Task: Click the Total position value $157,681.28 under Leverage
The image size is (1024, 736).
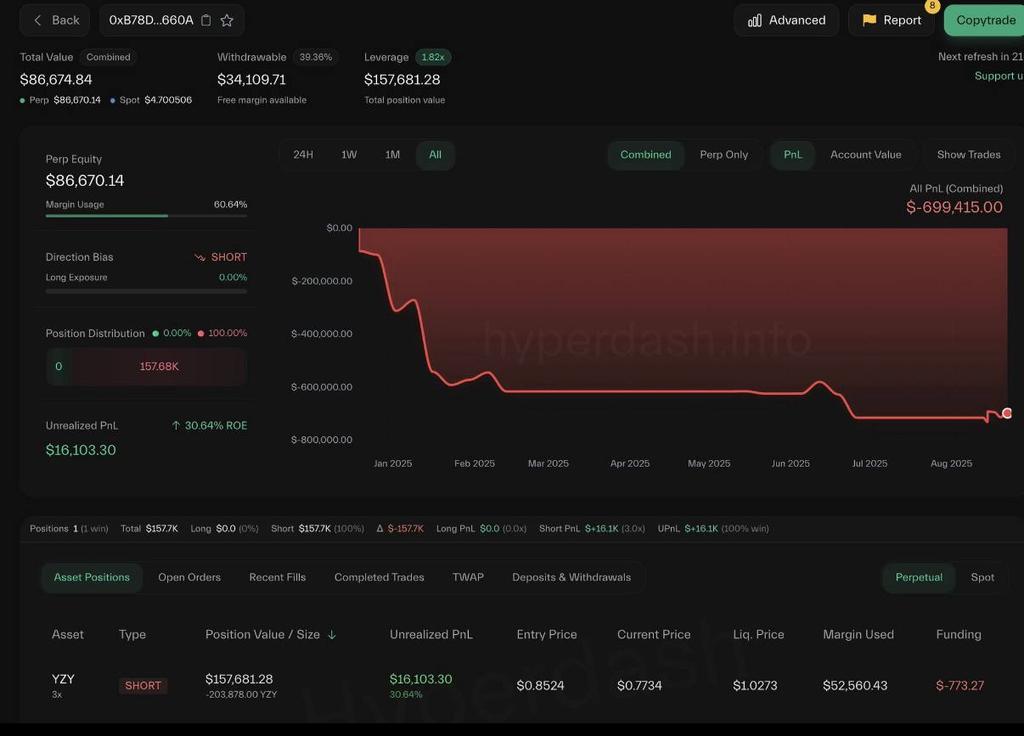Action: point(402,80)
